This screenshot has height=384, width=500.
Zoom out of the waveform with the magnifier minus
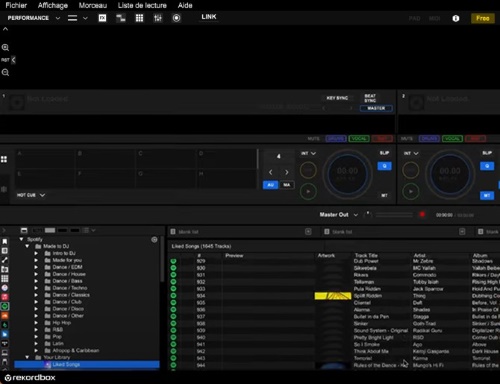pos(5,72)
